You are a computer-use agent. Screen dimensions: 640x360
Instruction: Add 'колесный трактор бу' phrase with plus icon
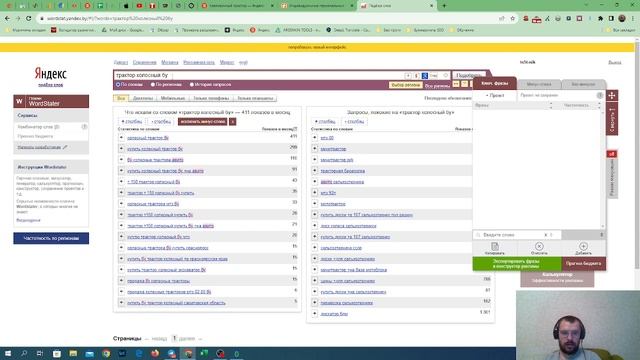pyautogui.click(x=121, y=138)
